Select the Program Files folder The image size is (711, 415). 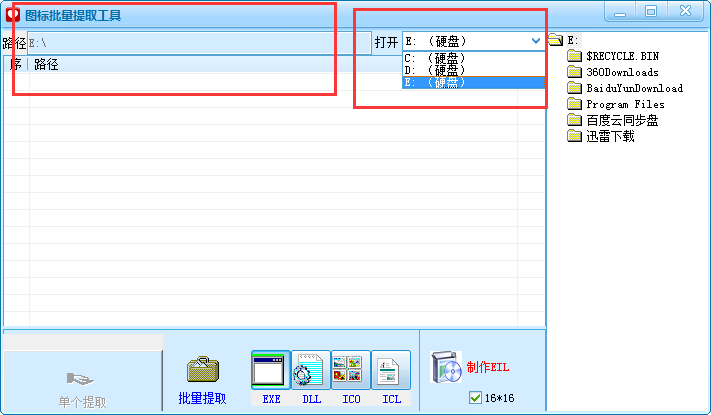coord(624,104)
